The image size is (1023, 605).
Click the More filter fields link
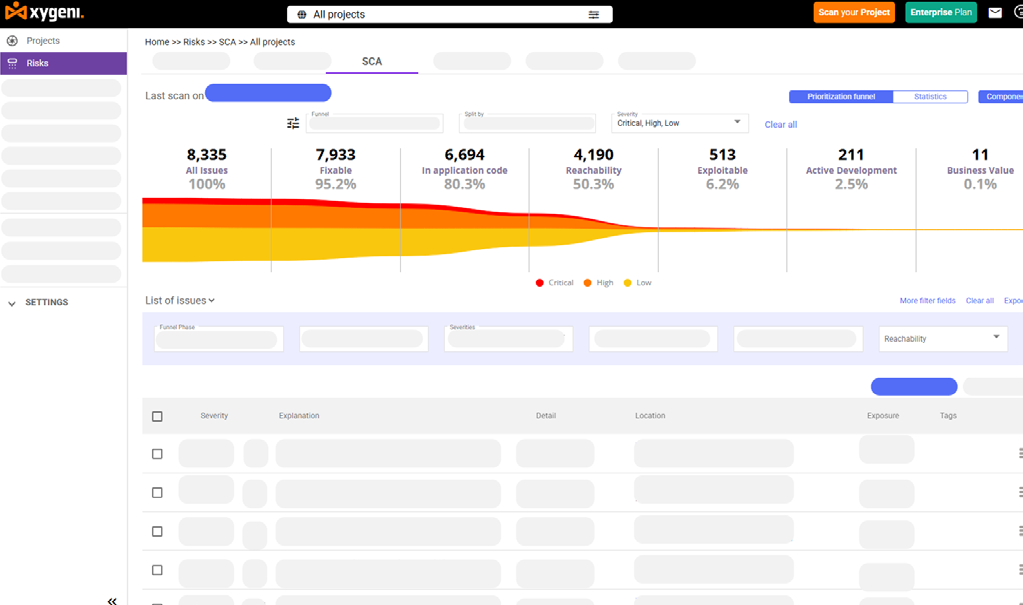[927, 301]
